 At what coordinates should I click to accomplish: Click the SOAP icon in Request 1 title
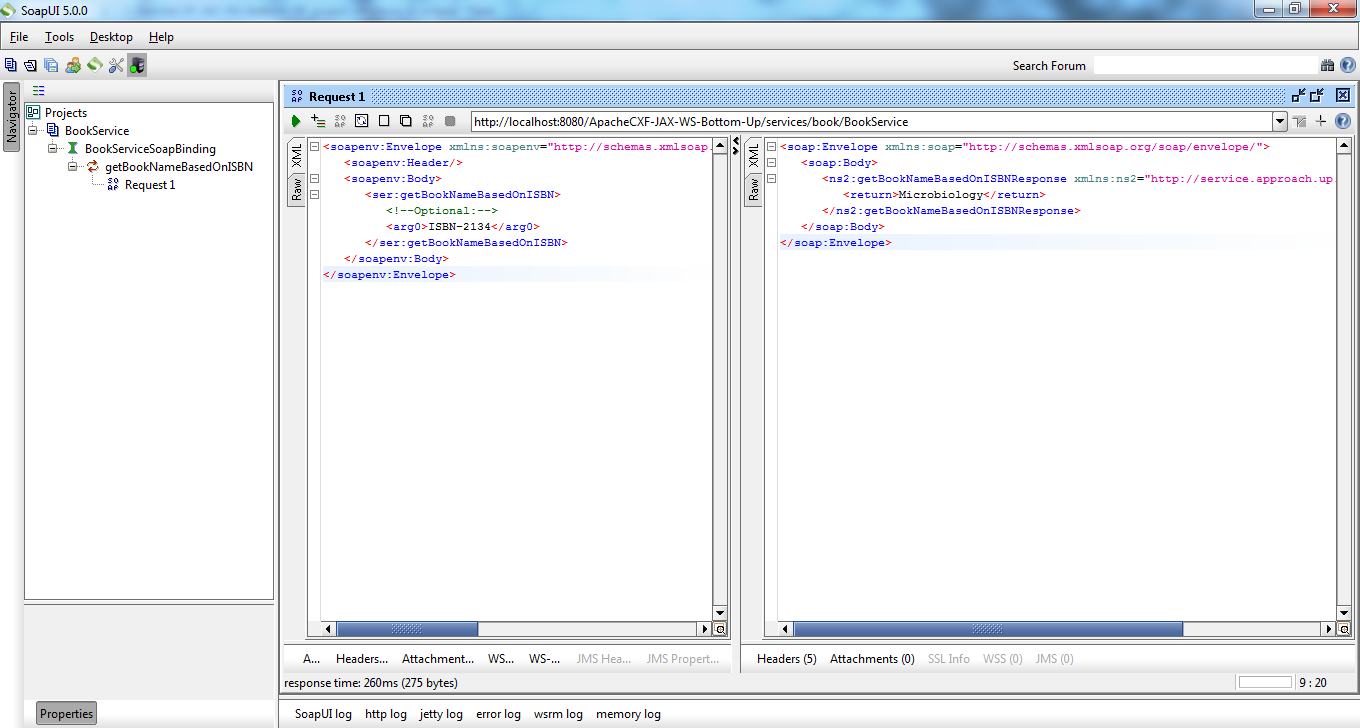pyautogui.click(x=297, y=97)
